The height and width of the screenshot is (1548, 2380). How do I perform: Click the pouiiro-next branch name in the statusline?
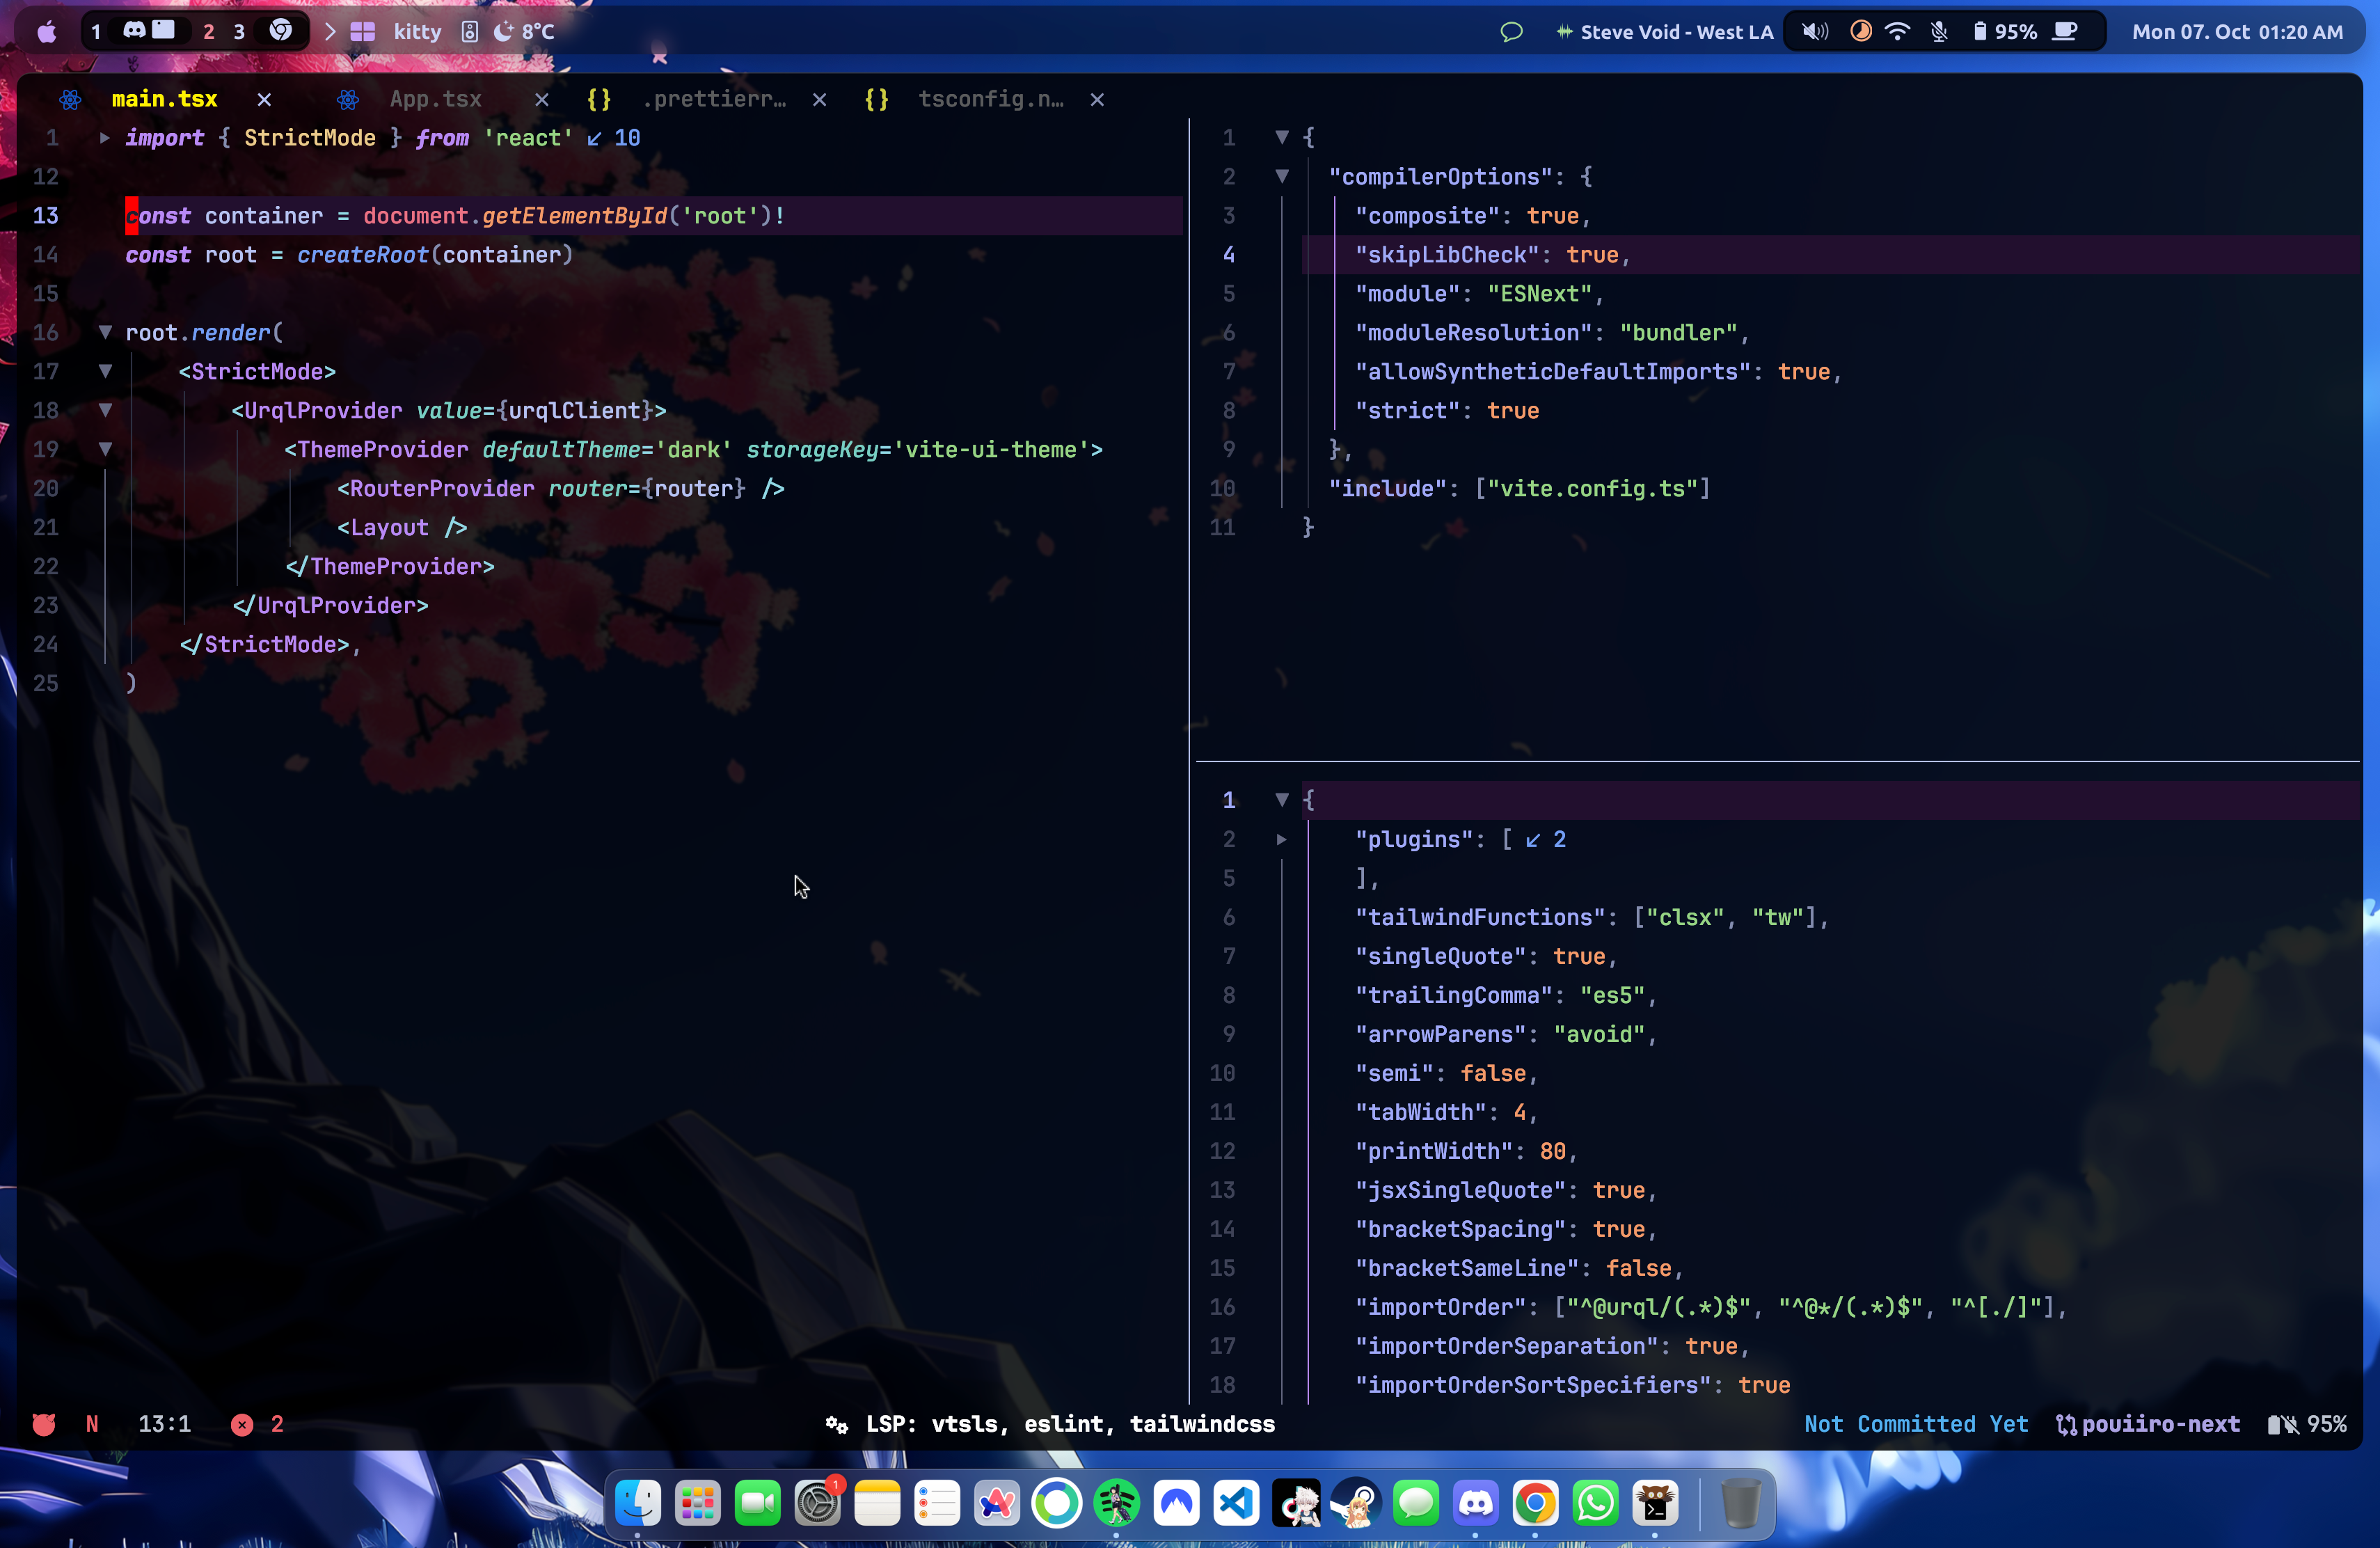pyautogui.click(x=2160, y=1424)
